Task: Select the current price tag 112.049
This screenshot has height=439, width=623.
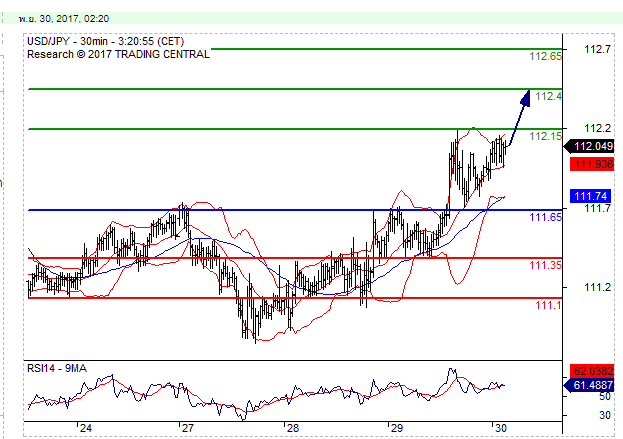Action: point(589,146)
